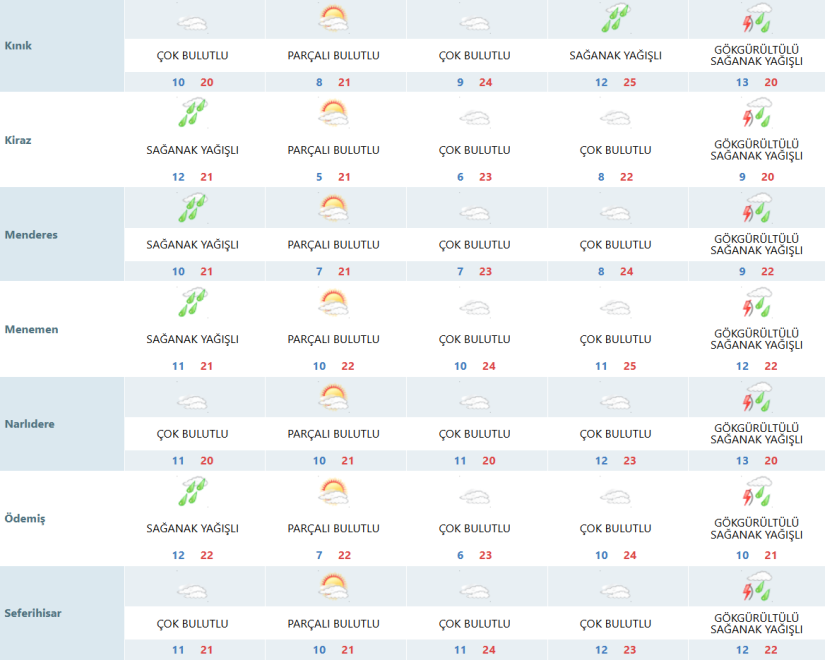
Task: Click the 5 / 21 temperature in Kiraz row
Action: (x=333, y=177)
